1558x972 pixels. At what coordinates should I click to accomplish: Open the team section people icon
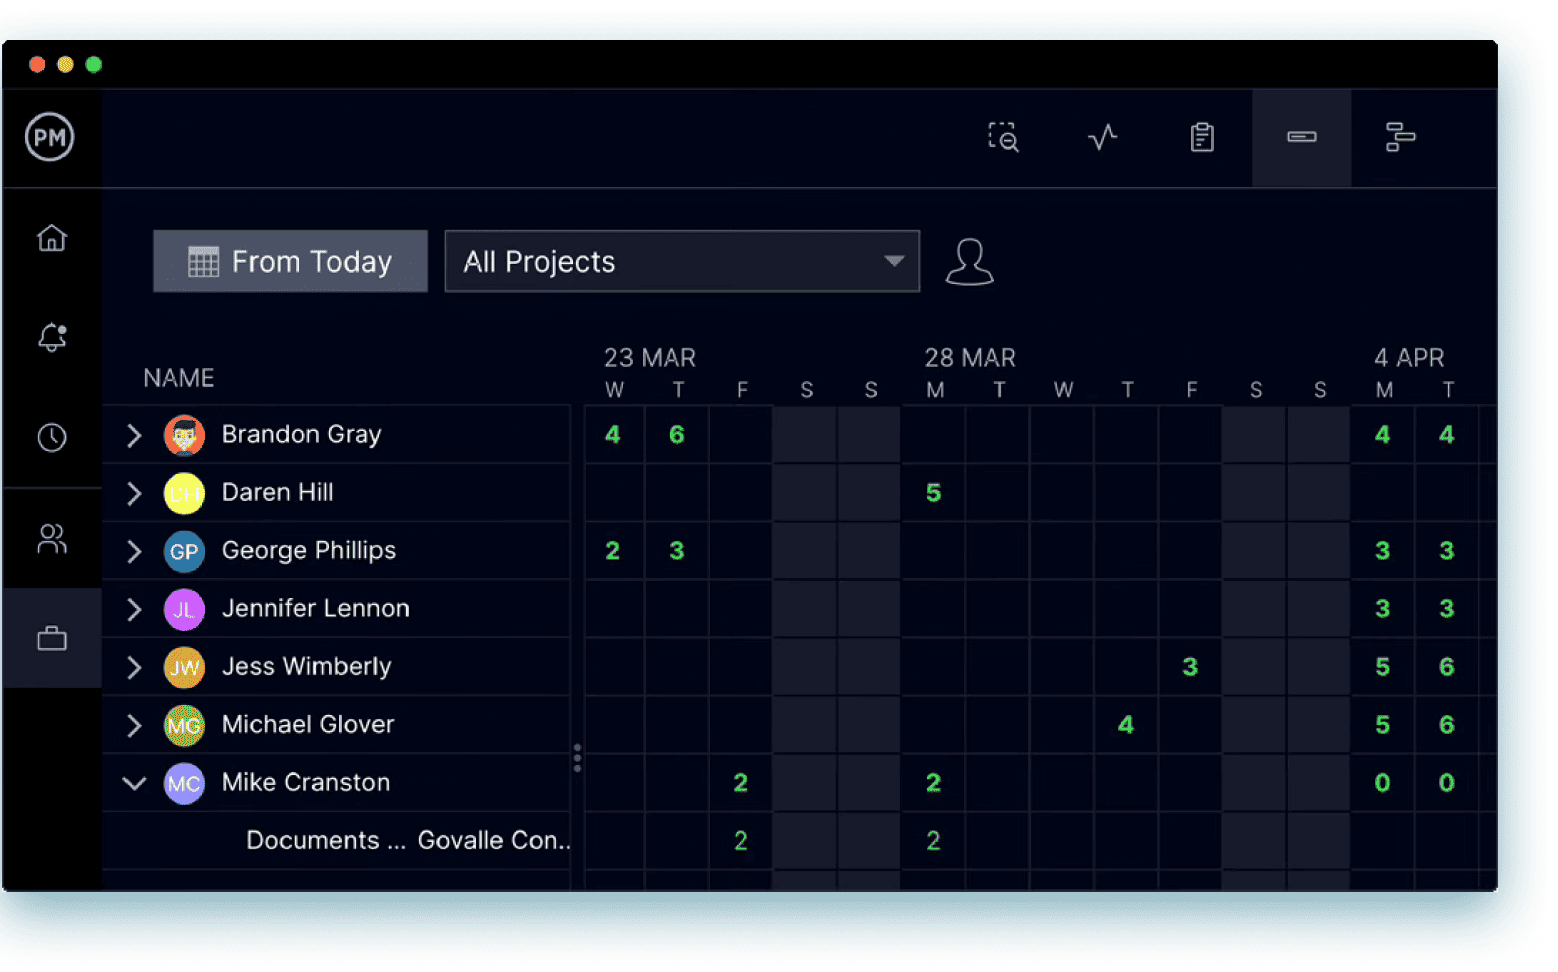51,538
